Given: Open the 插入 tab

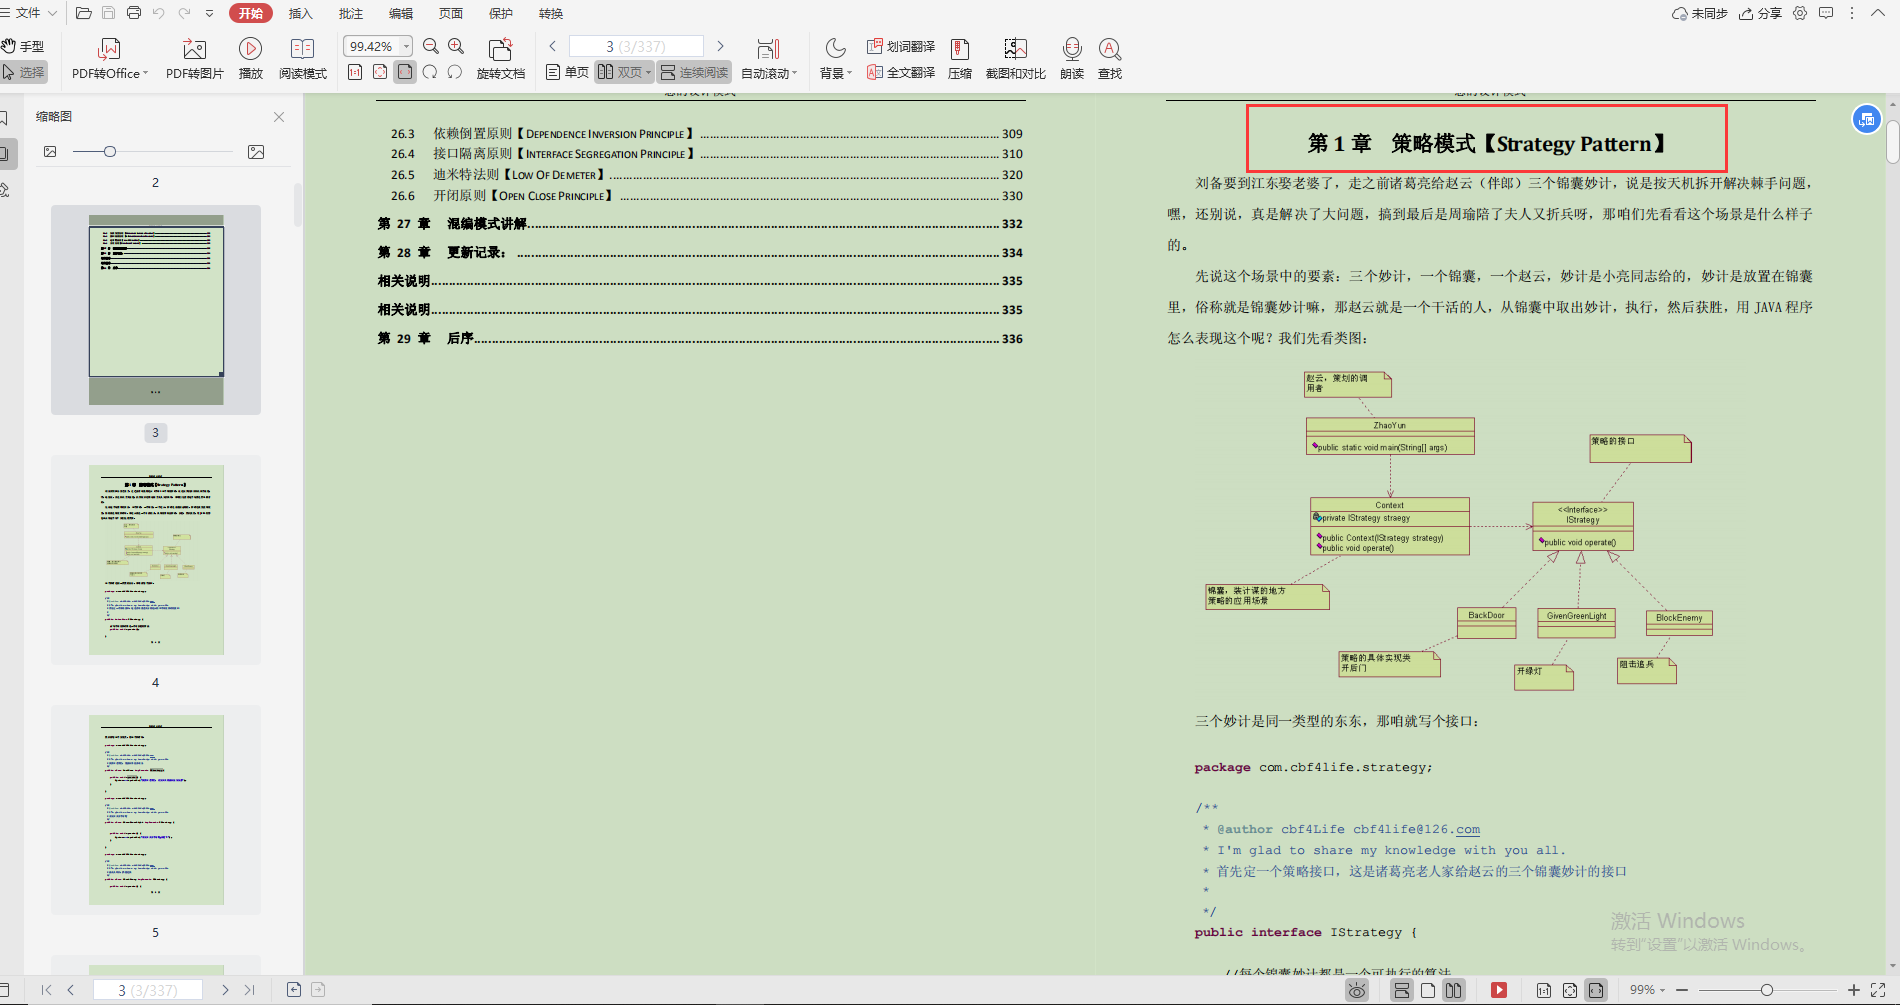Looking at the screenshot, I should [300, 13].
